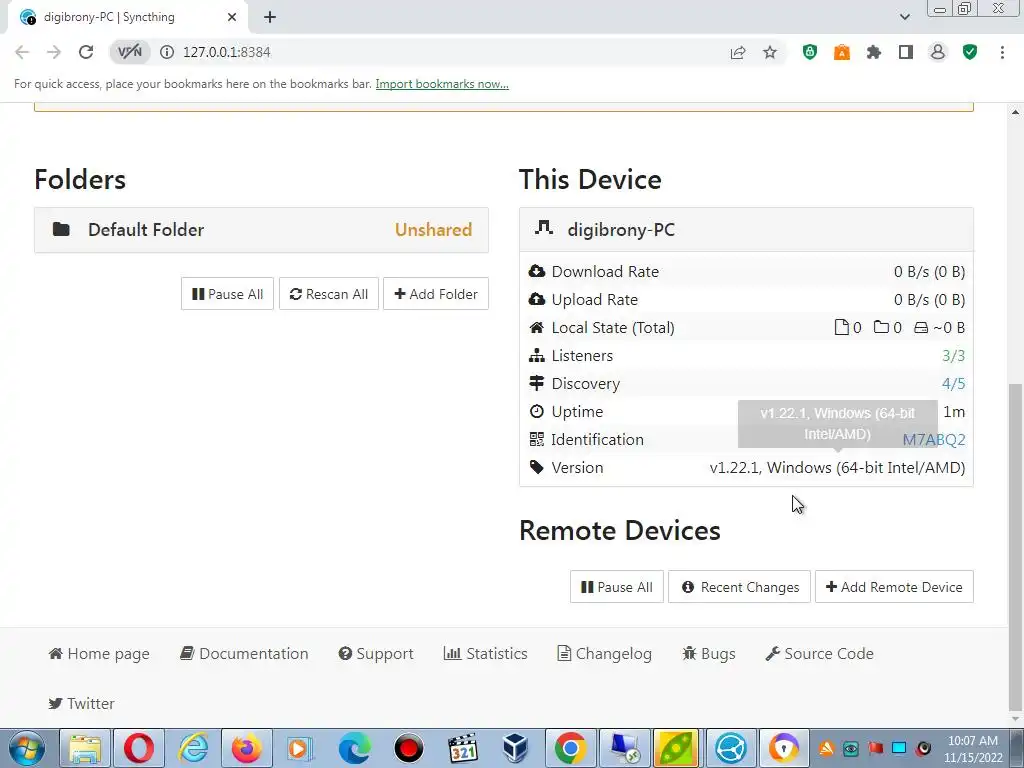This screenshot has height=768, width=1024.
Task: View site information icon beside the URL
Action: [x=167, y=52]
